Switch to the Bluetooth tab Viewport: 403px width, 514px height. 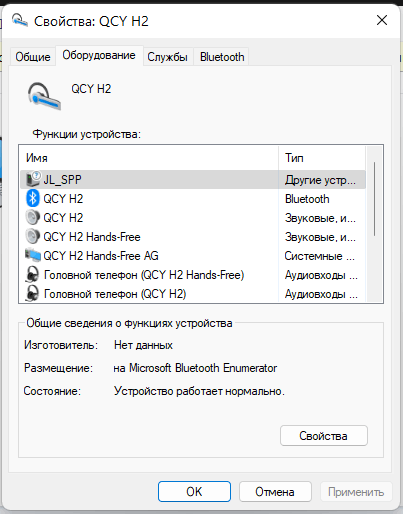[x=222, y=57]
